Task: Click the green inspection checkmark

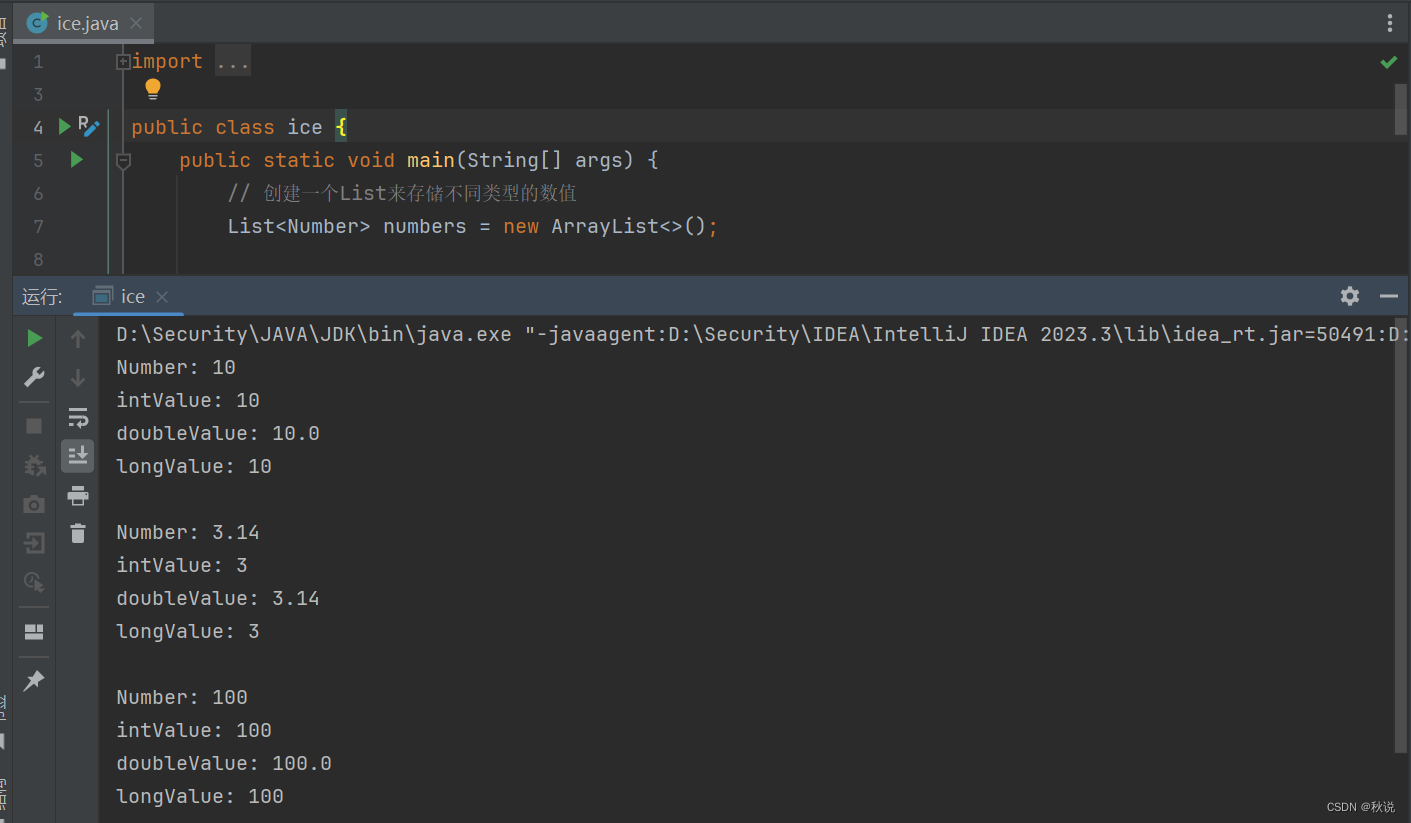Action: pos(1389,62)
